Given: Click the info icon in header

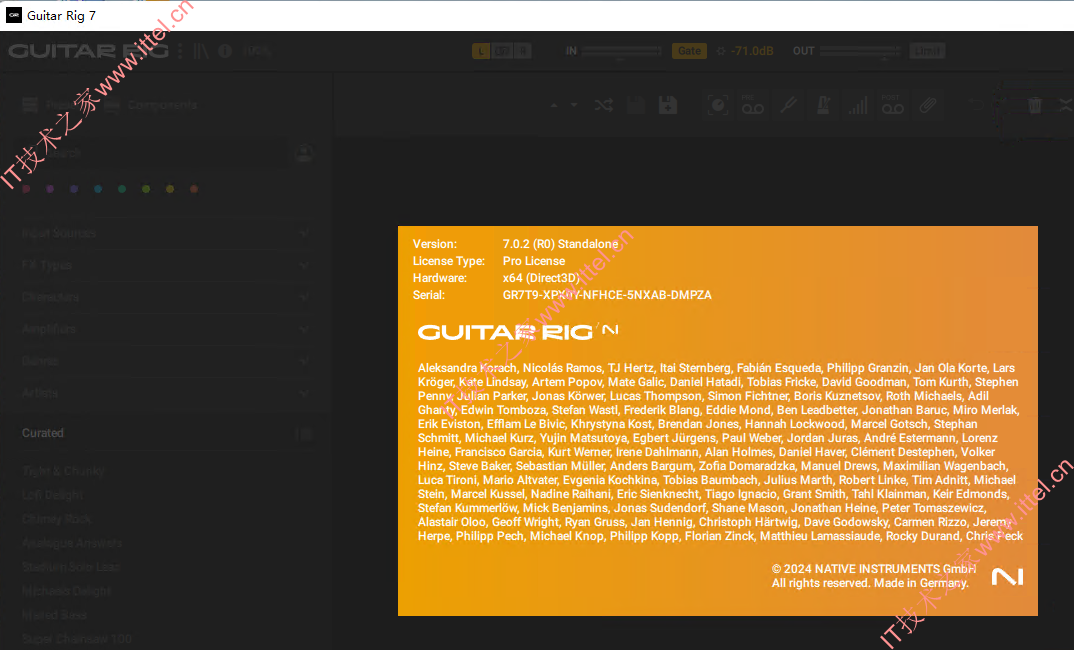Looking at the screenshot, I should [x=225, y=51].
